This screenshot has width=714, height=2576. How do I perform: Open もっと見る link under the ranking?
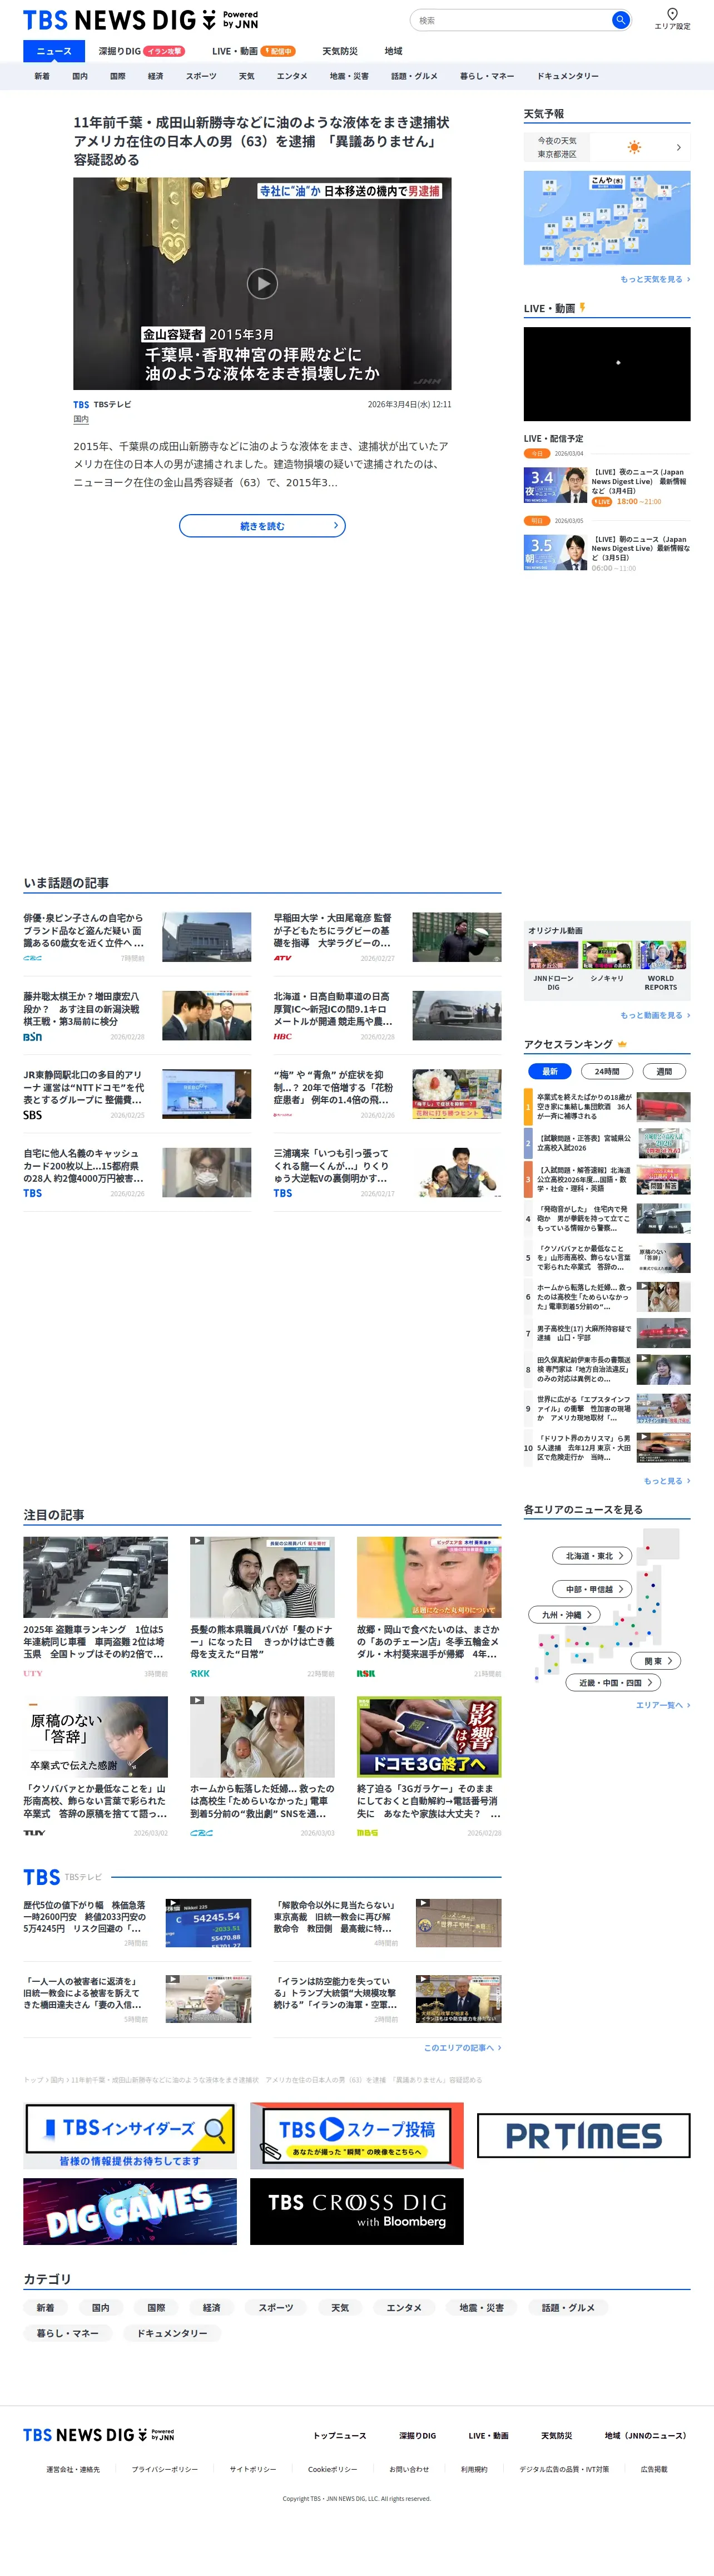[666, 1481]
